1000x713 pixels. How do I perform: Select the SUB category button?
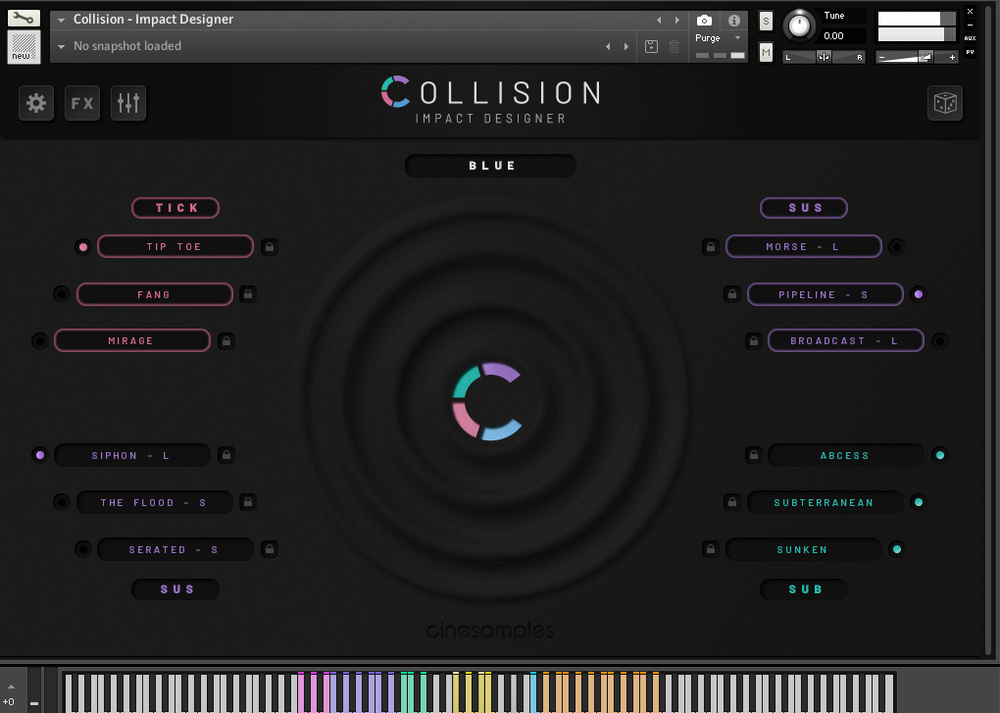pos(804,589)
